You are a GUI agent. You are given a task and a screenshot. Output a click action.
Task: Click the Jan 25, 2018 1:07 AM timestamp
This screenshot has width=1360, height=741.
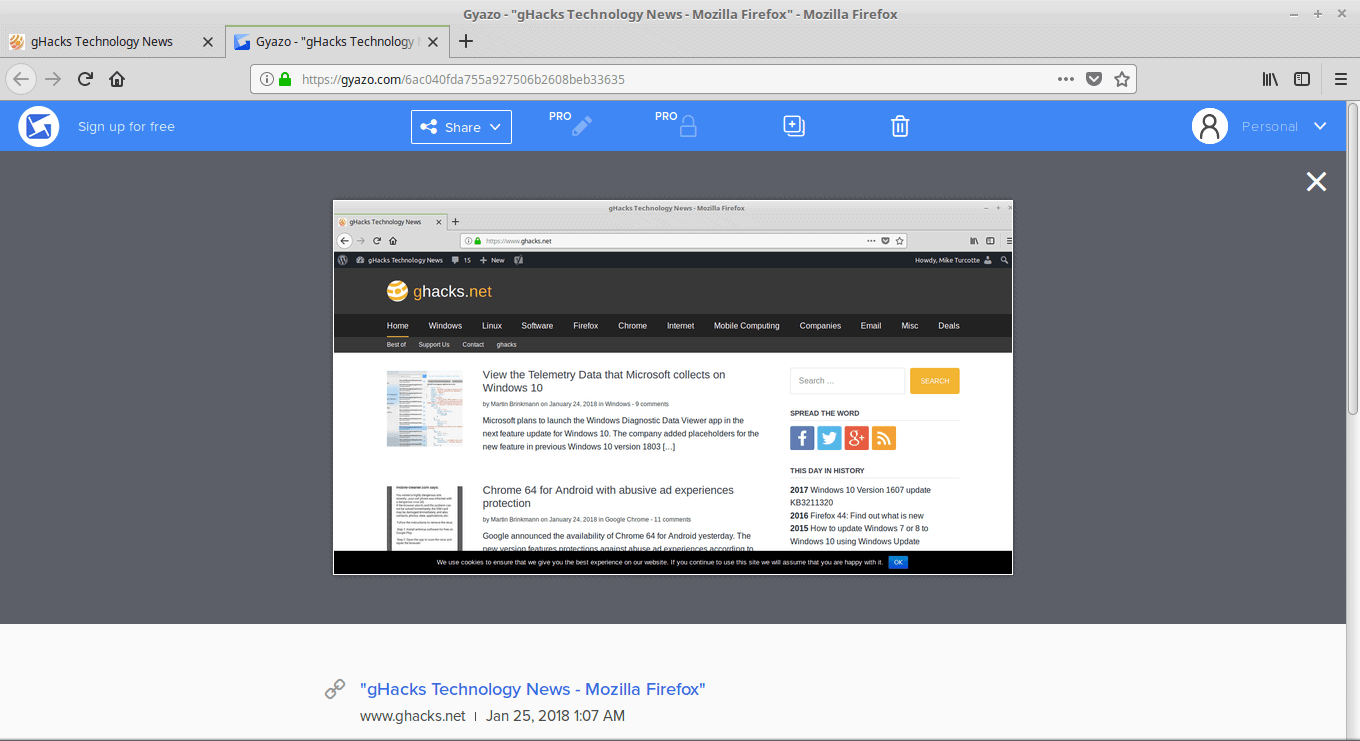click(x=556, y=716)
